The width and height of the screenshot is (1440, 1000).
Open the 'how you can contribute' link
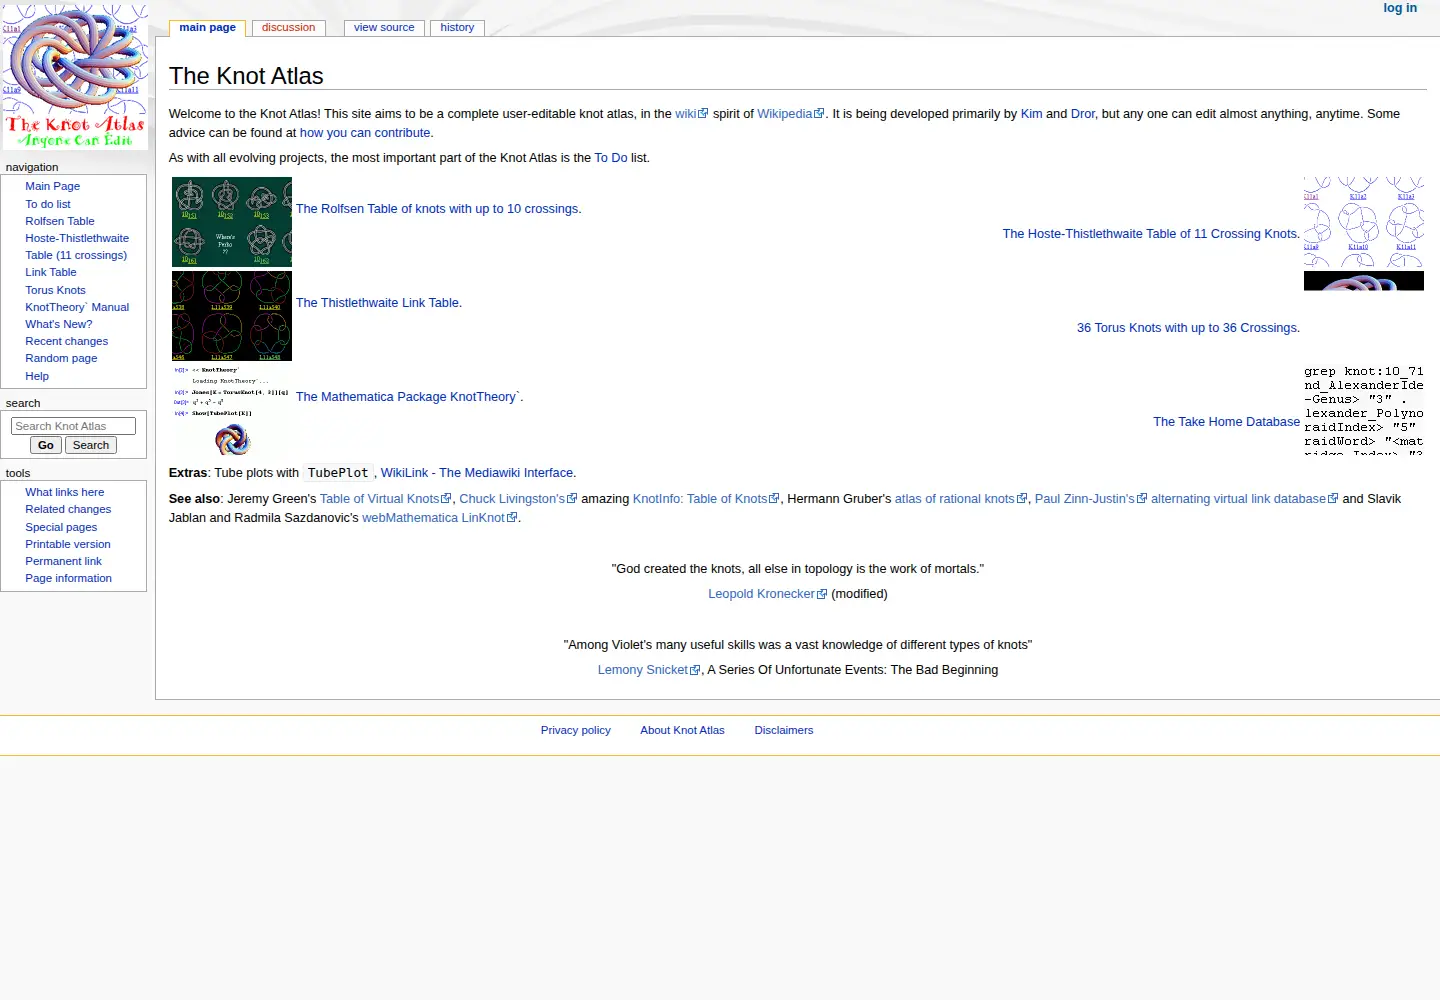[365, 133]
